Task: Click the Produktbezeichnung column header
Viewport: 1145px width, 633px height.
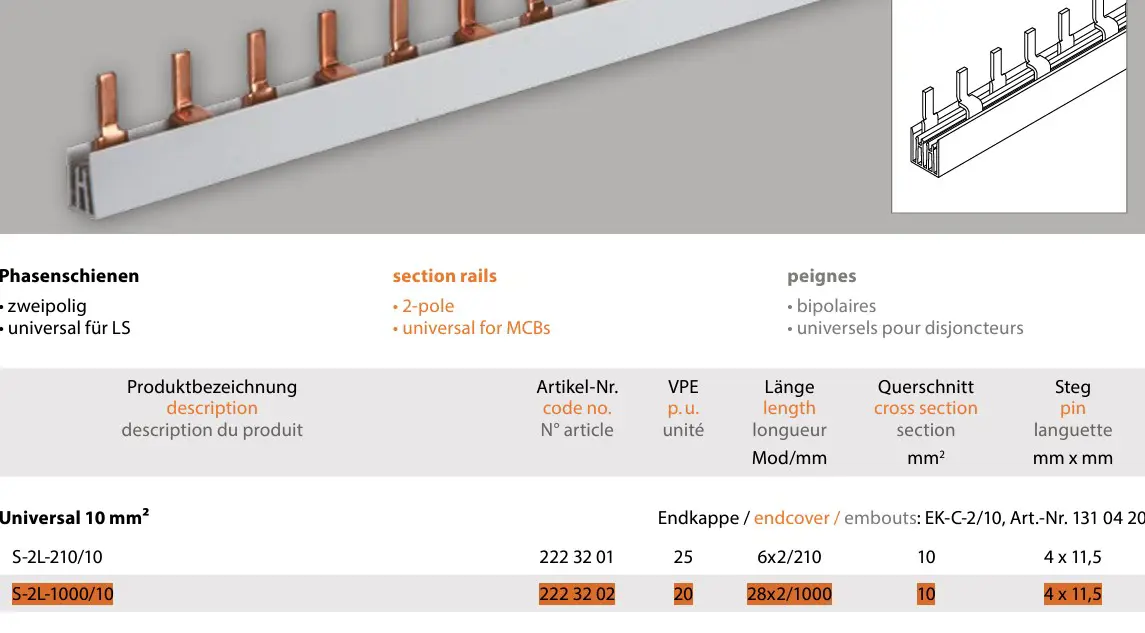Action: (212, 387)
